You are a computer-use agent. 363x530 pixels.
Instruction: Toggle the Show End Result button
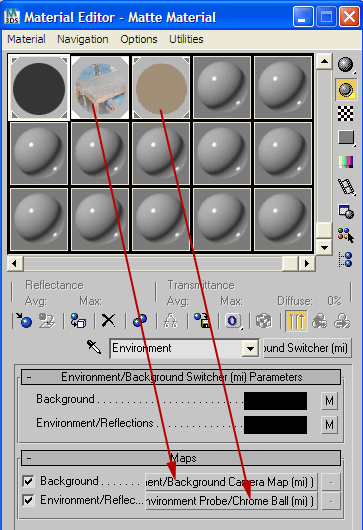pyautogui.click(x=296, y=320)
